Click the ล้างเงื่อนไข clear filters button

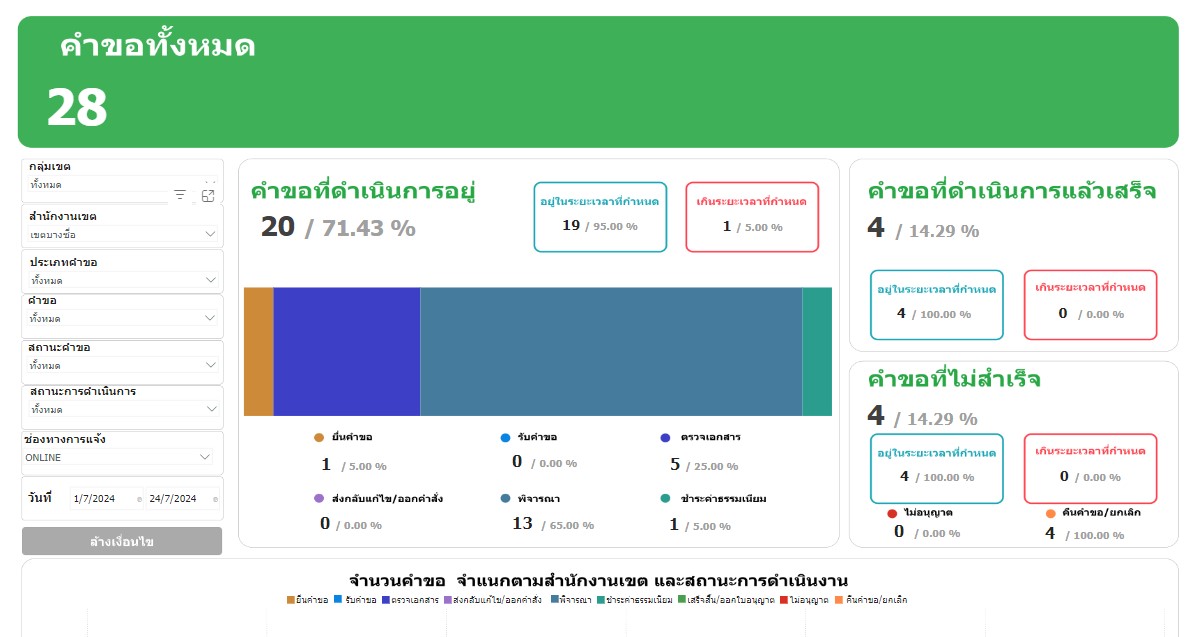[x=122, y=541]
